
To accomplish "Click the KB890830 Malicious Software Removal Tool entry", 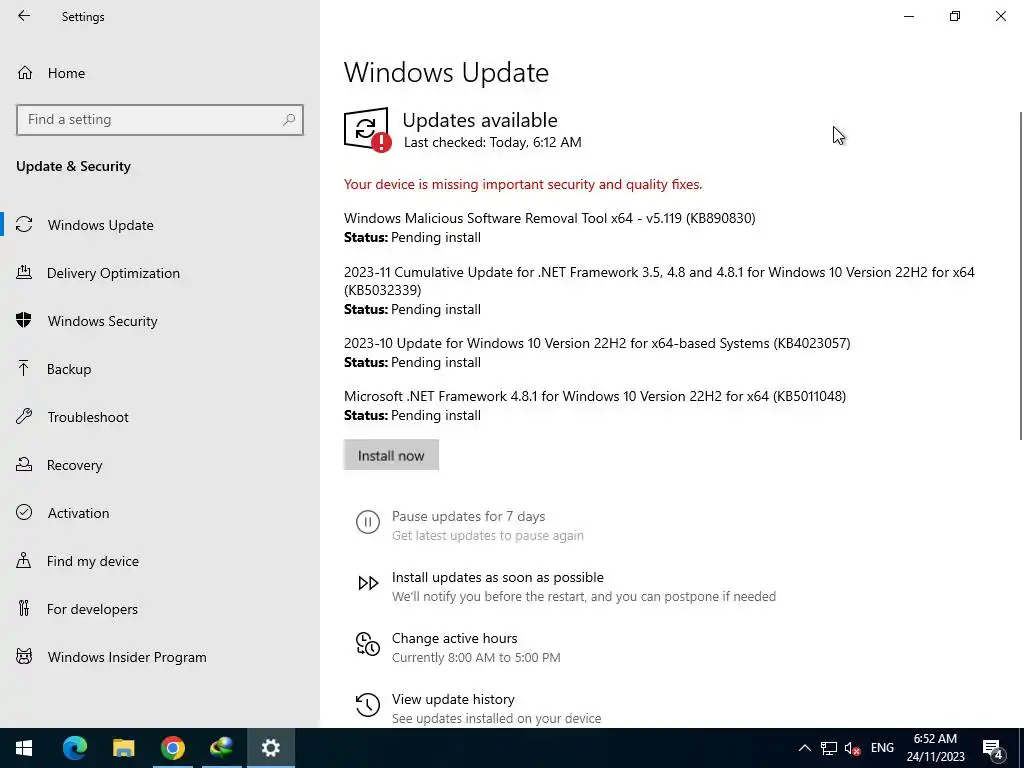I will (549, 227).
